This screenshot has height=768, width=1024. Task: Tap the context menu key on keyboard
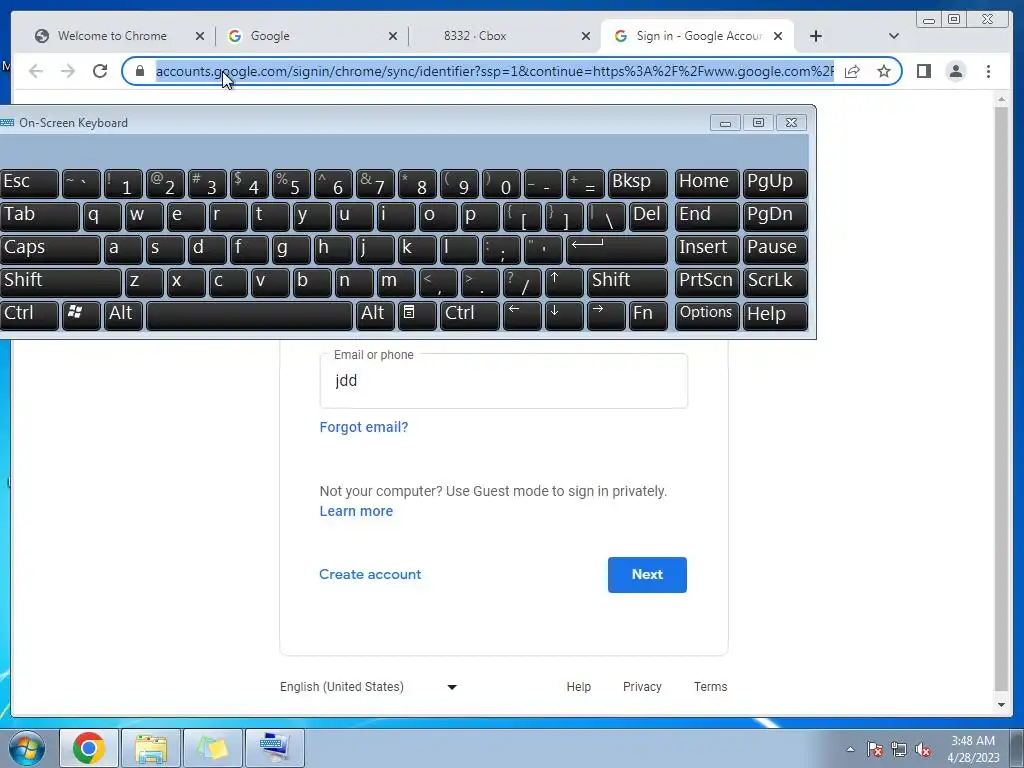(x=417, y=315)
